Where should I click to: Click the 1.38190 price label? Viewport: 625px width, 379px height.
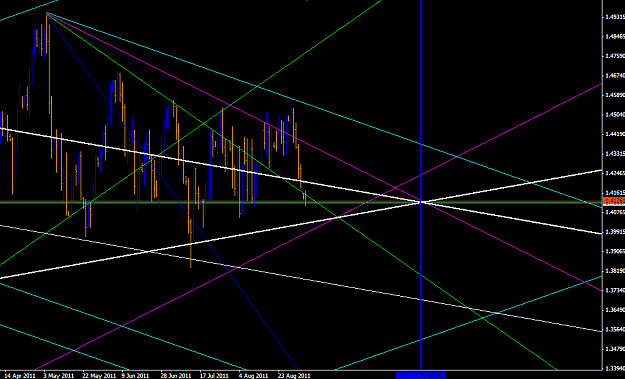point(615,271)
